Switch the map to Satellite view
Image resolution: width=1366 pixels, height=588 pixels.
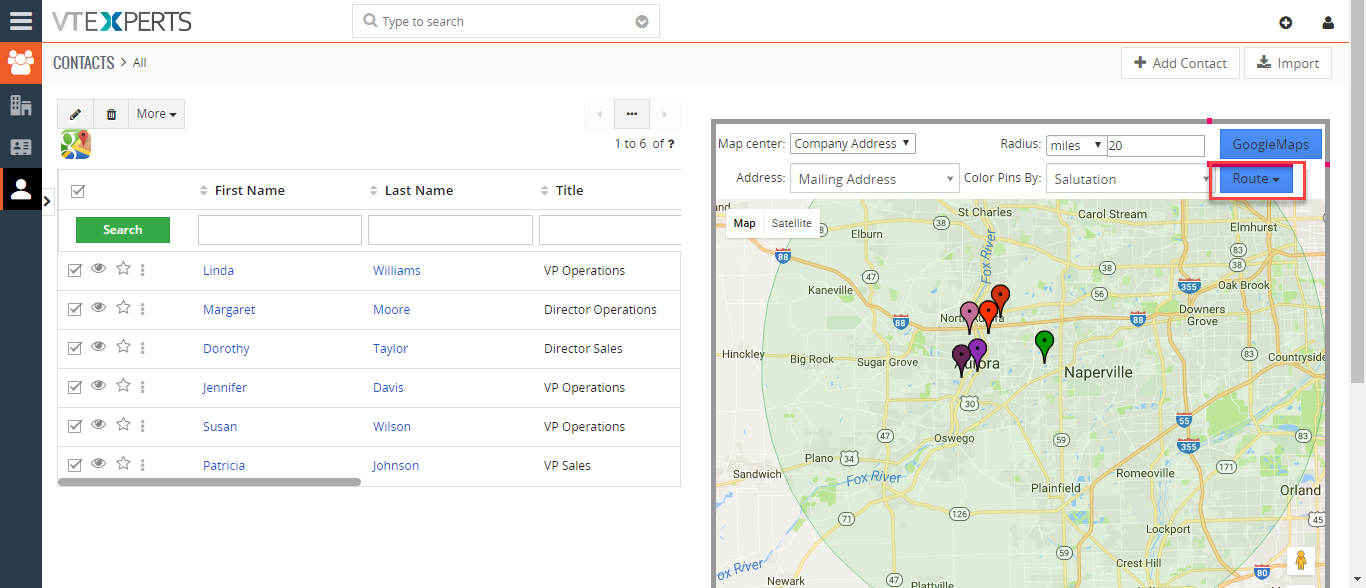tap(791, 223)
